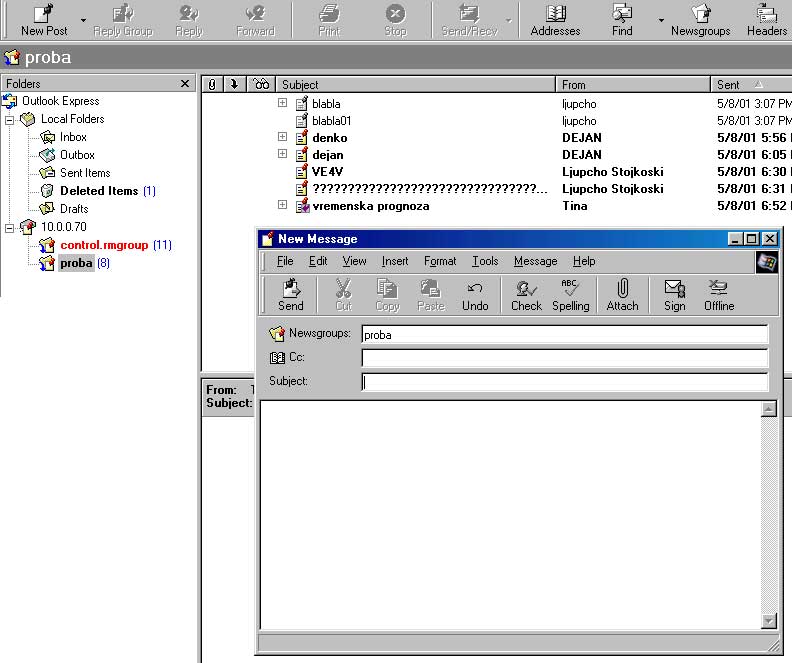The width and height of the screenshot is (792, 663).
Task: Open the Deleted Items folder
Action: click(98, 191)
